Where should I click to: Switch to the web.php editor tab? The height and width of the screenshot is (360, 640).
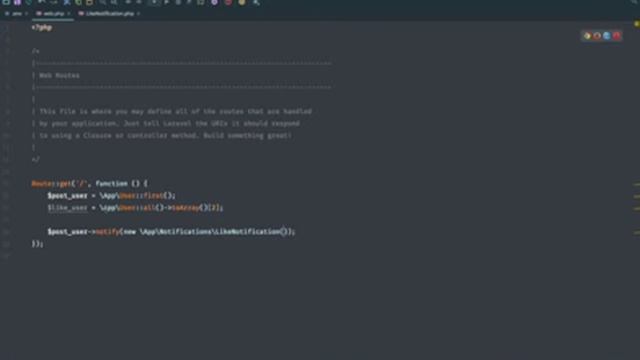pyautogui.click(x=53, y=13)
